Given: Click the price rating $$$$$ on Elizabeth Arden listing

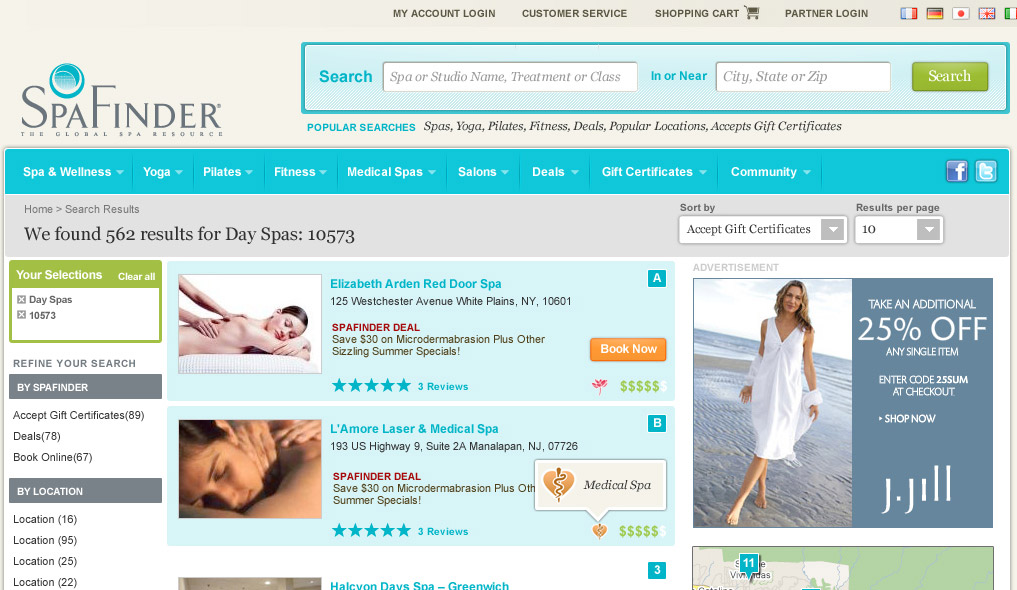Looking at the screenshot, I should pos(642,386).
